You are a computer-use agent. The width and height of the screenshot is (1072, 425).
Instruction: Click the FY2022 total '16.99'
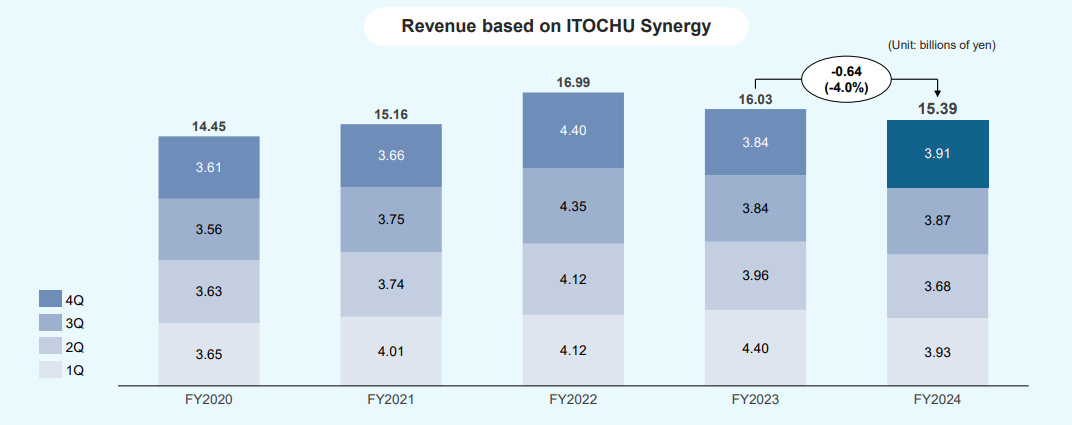pyautogui.click(x=573, y=83)
